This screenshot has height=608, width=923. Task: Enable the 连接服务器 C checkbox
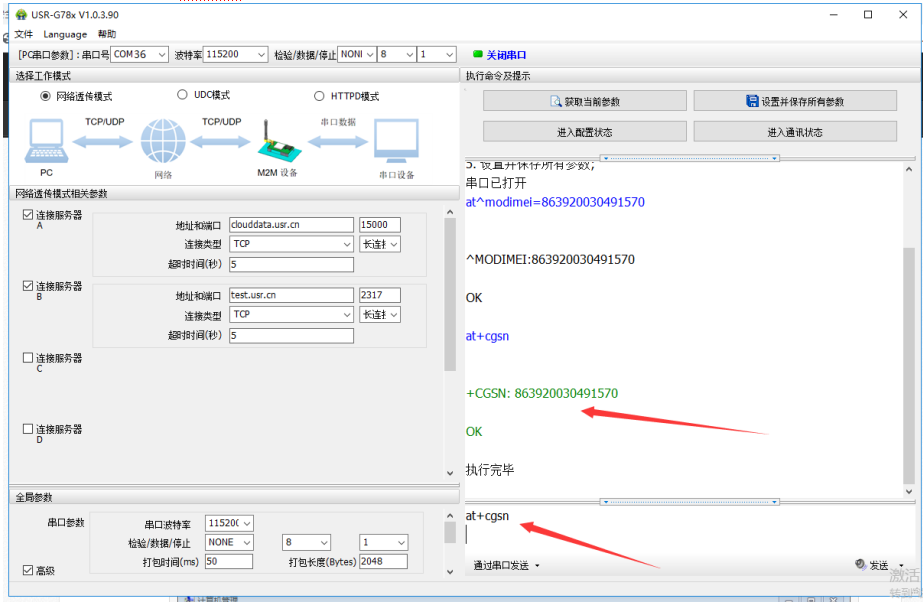pos(28,358)
